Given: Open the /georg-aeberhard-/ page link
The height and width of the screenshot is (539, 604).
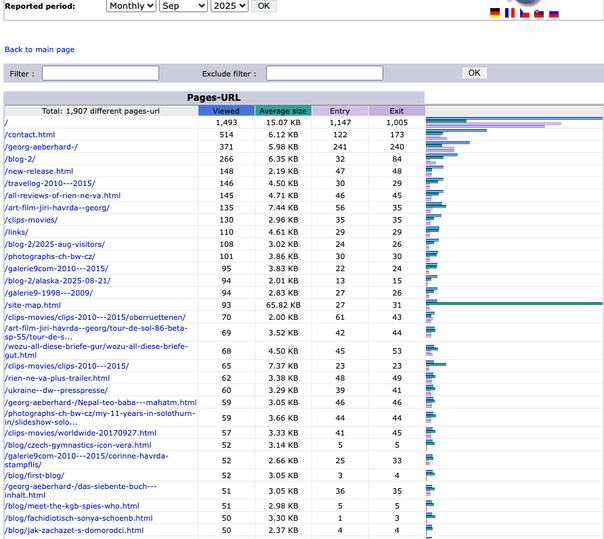Looking at the screenshot, I should point(41,146).
